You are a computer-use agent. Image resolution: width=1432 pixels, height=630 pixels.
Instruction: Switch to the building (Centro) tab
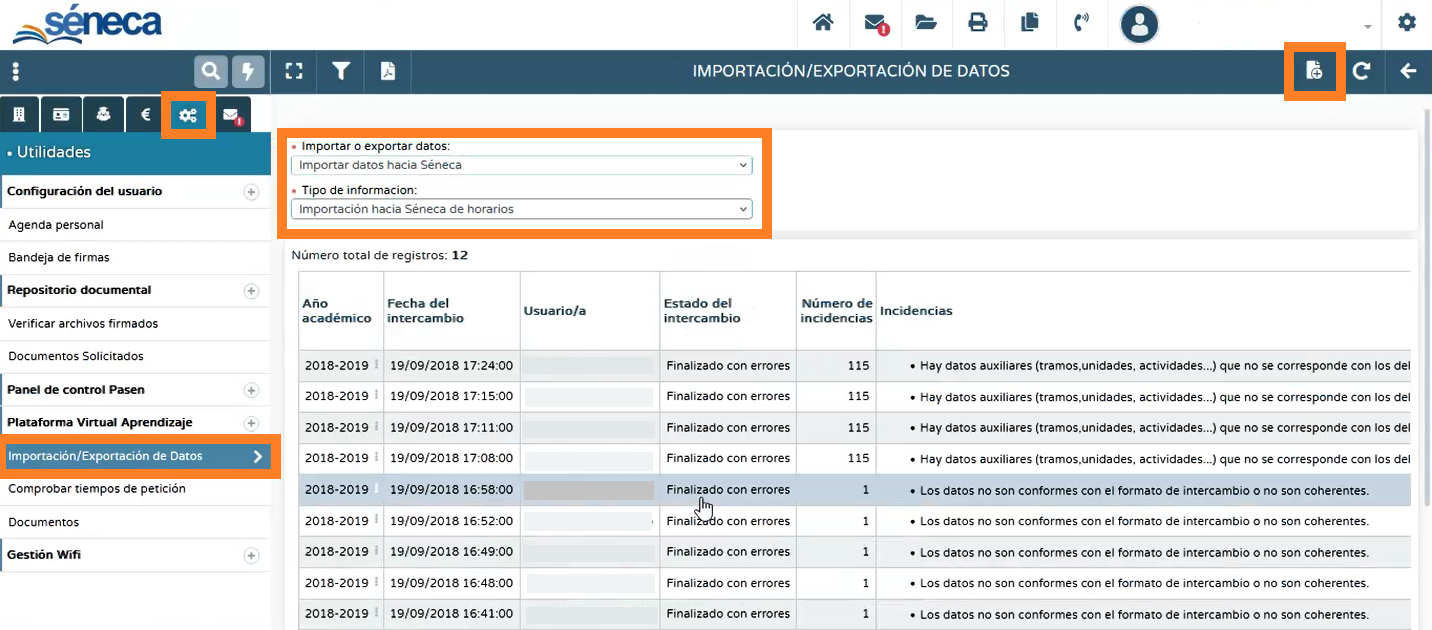[19, 115]
